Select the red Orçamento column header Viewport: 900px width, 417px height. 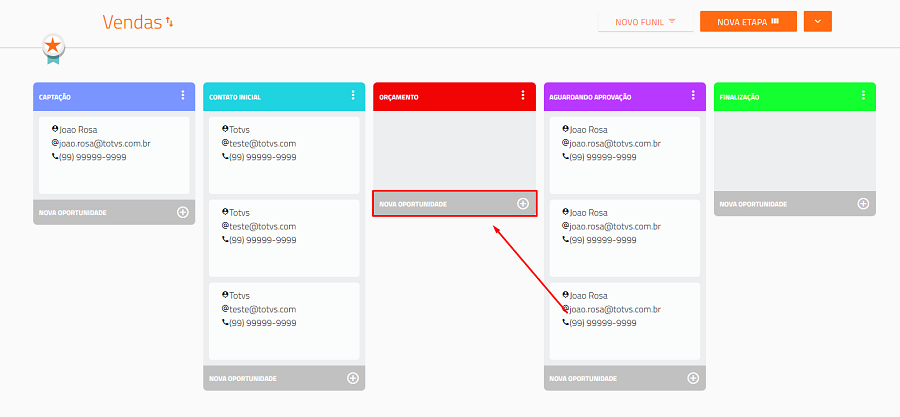click(454, 96)
